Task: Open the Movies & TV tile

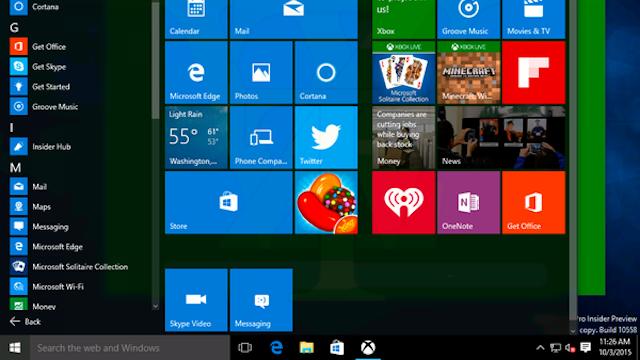Action: point(533,19)
